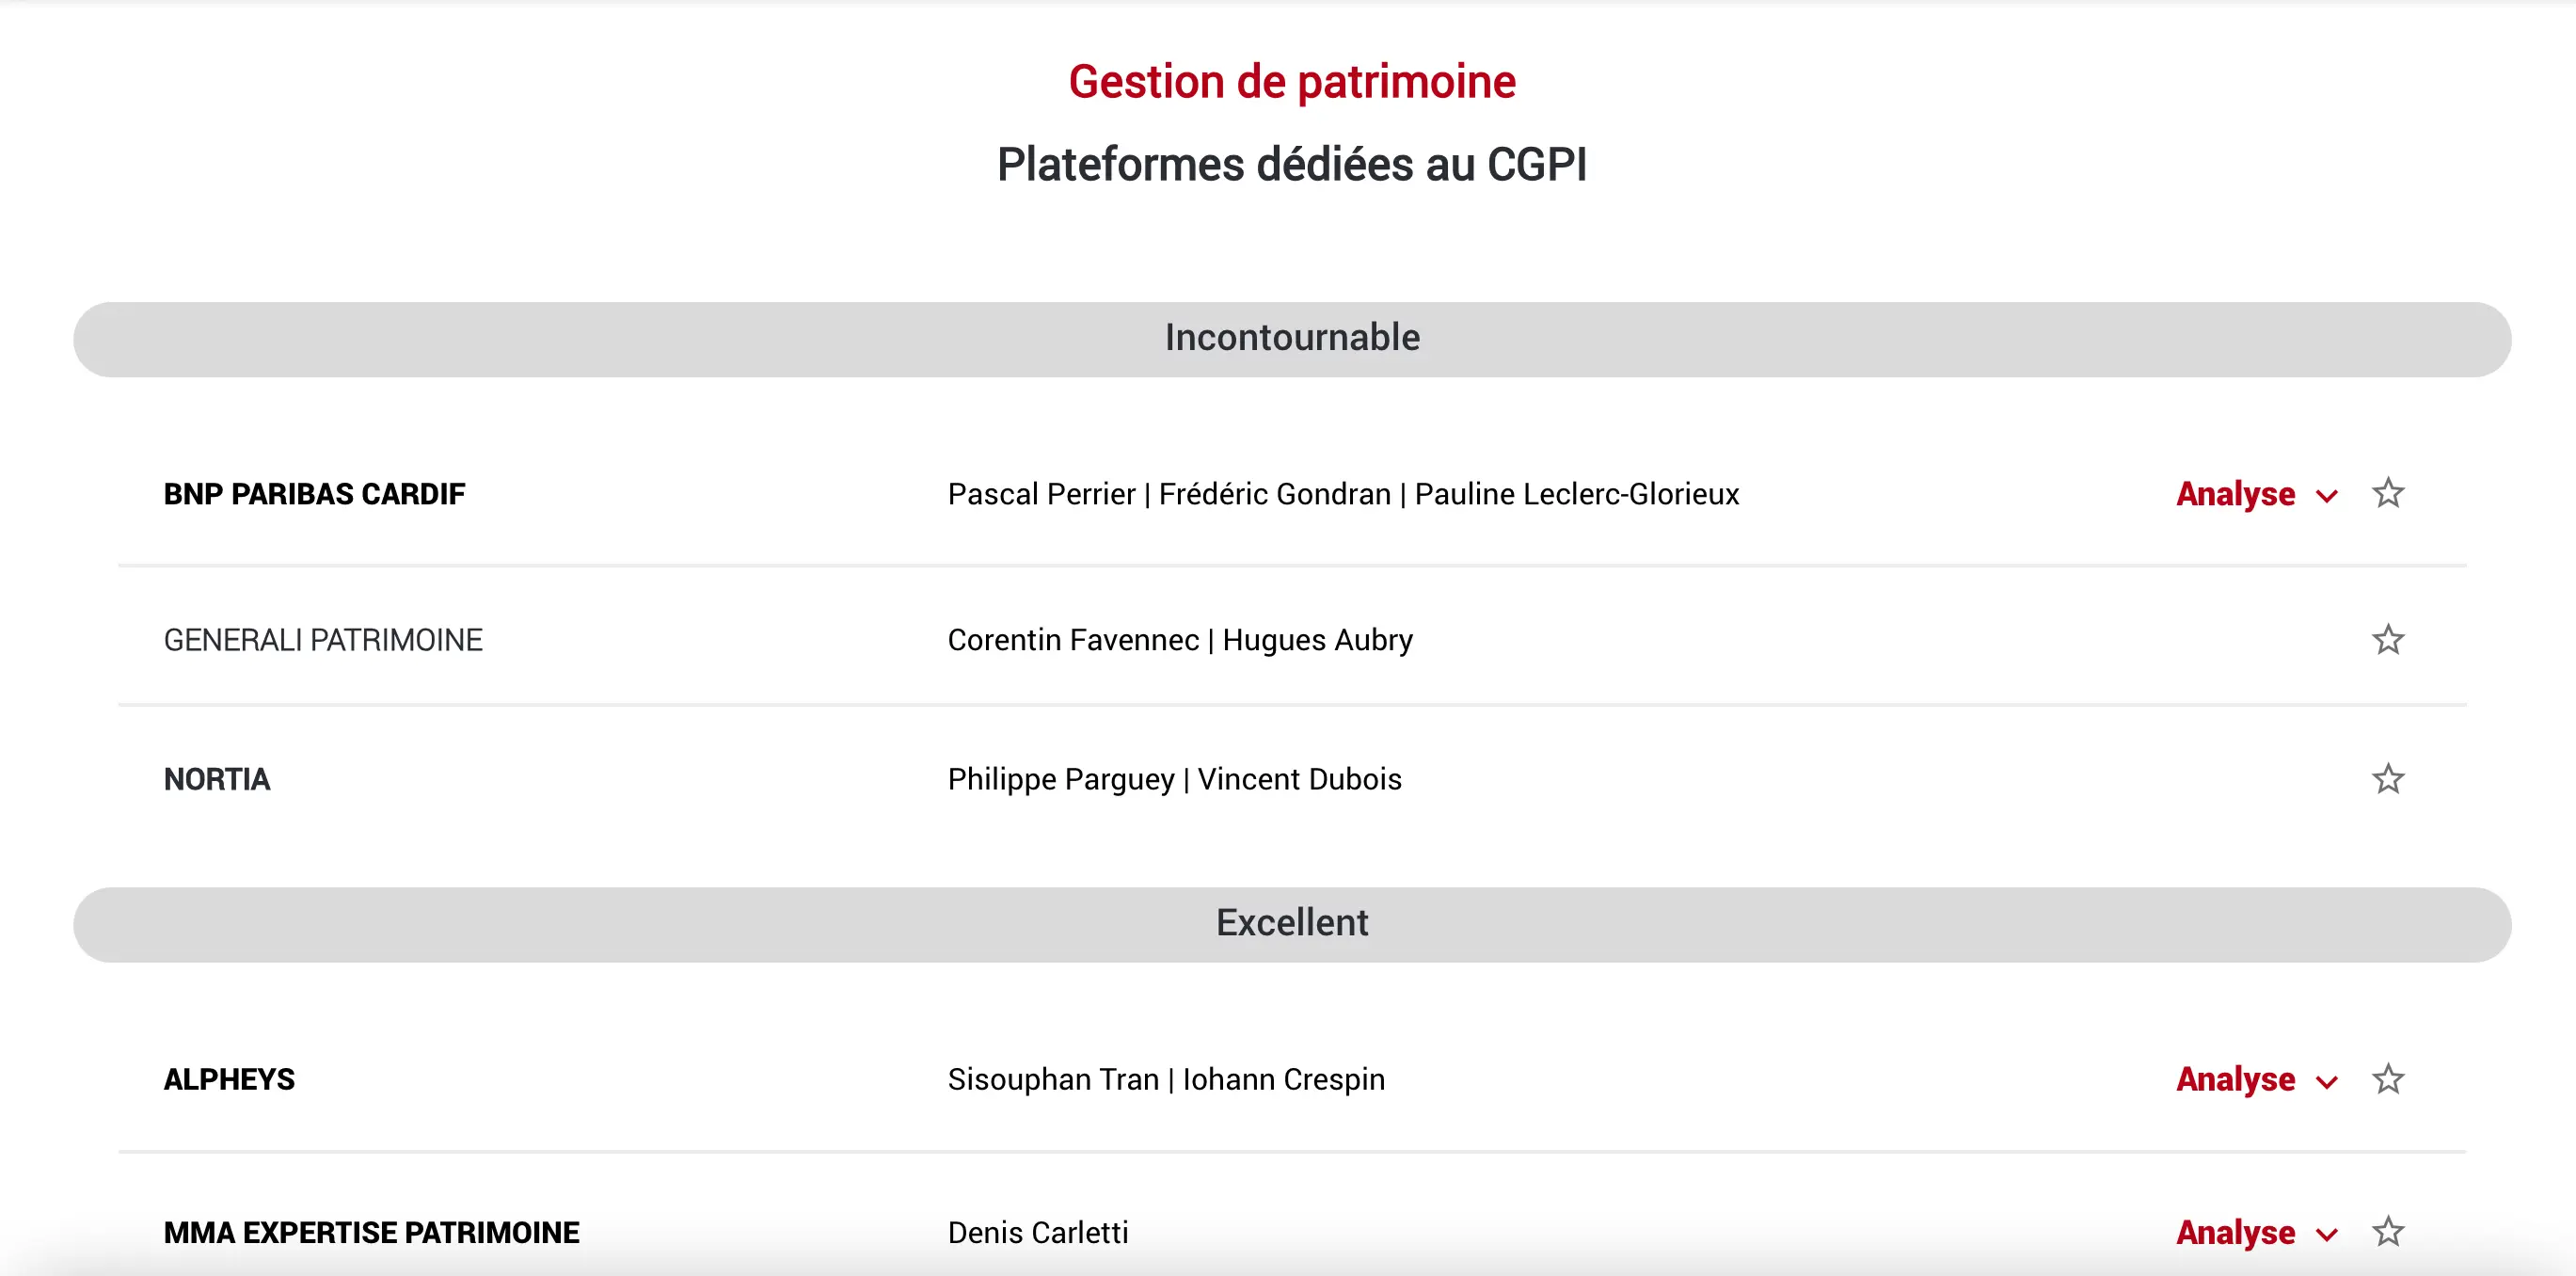Screen dimensions: 2576x1276
Task: Mark Nortia as favorite with the star
Action: pos(2388,778)
